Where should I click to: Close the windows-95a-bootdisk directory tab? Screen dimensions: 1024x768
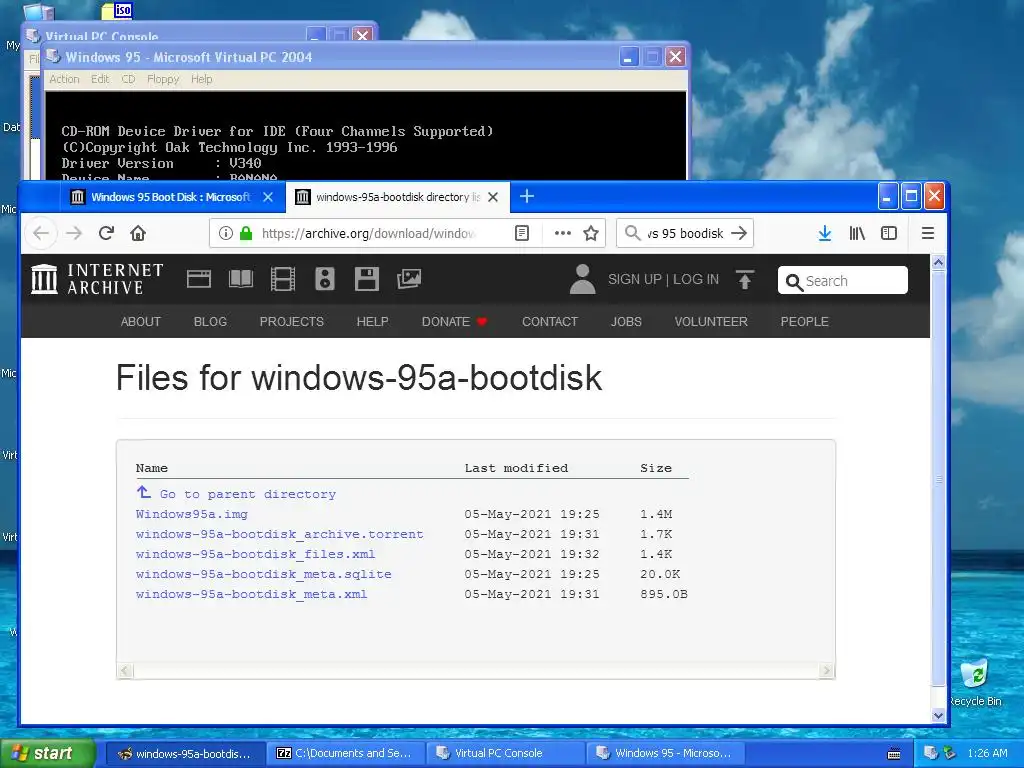point(493,197)
